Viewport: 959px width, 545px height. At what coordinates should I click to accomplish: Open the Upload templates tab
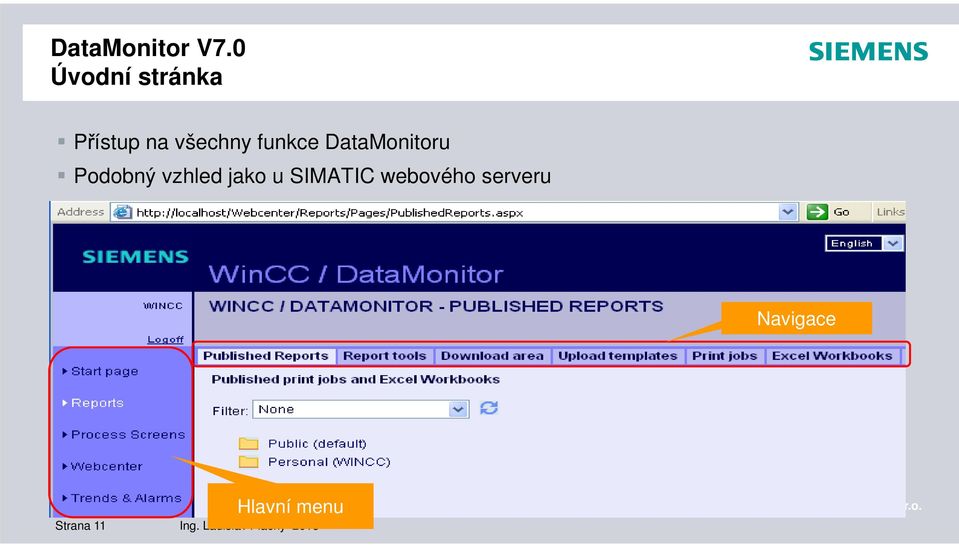(x=618, y=356)
